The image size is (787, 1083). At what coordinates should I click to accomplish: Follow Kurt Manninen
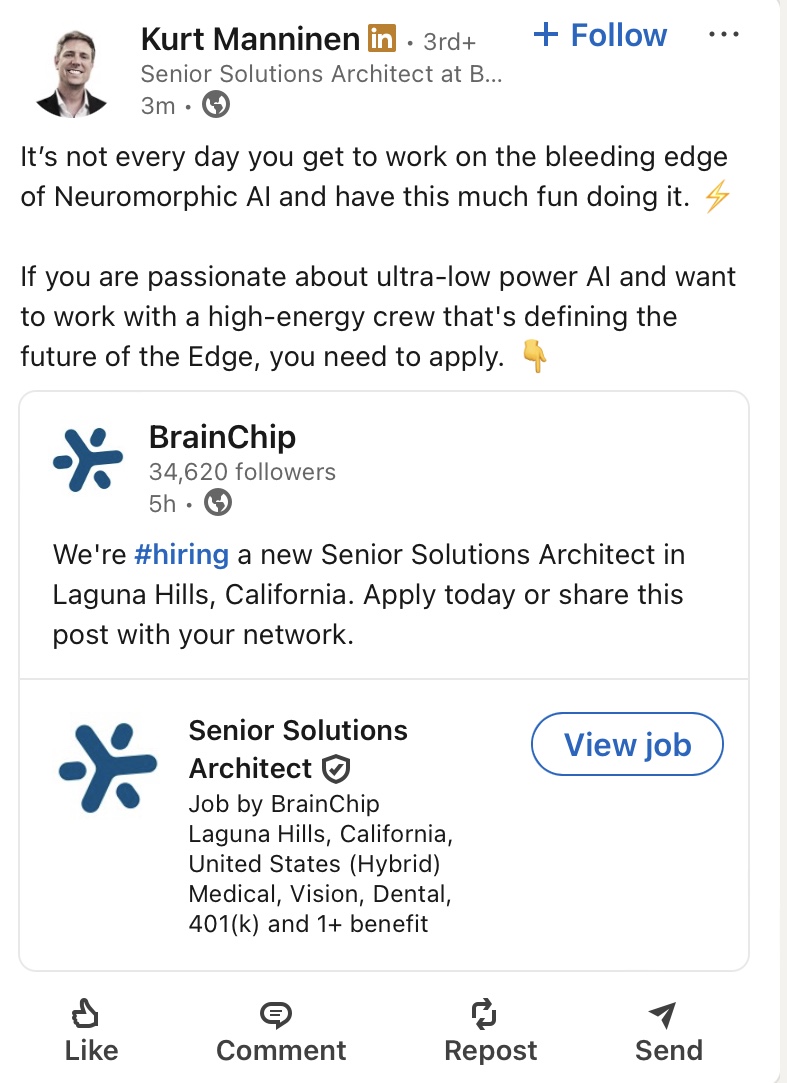tap(601, 36)
